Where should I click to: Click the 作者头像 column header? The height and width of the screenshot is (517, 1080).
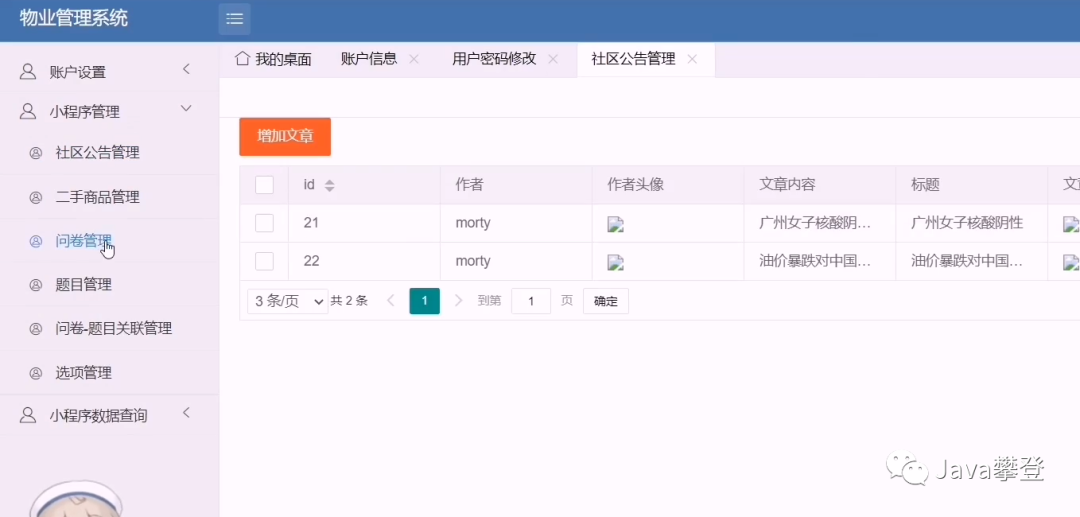pos(667,184)
